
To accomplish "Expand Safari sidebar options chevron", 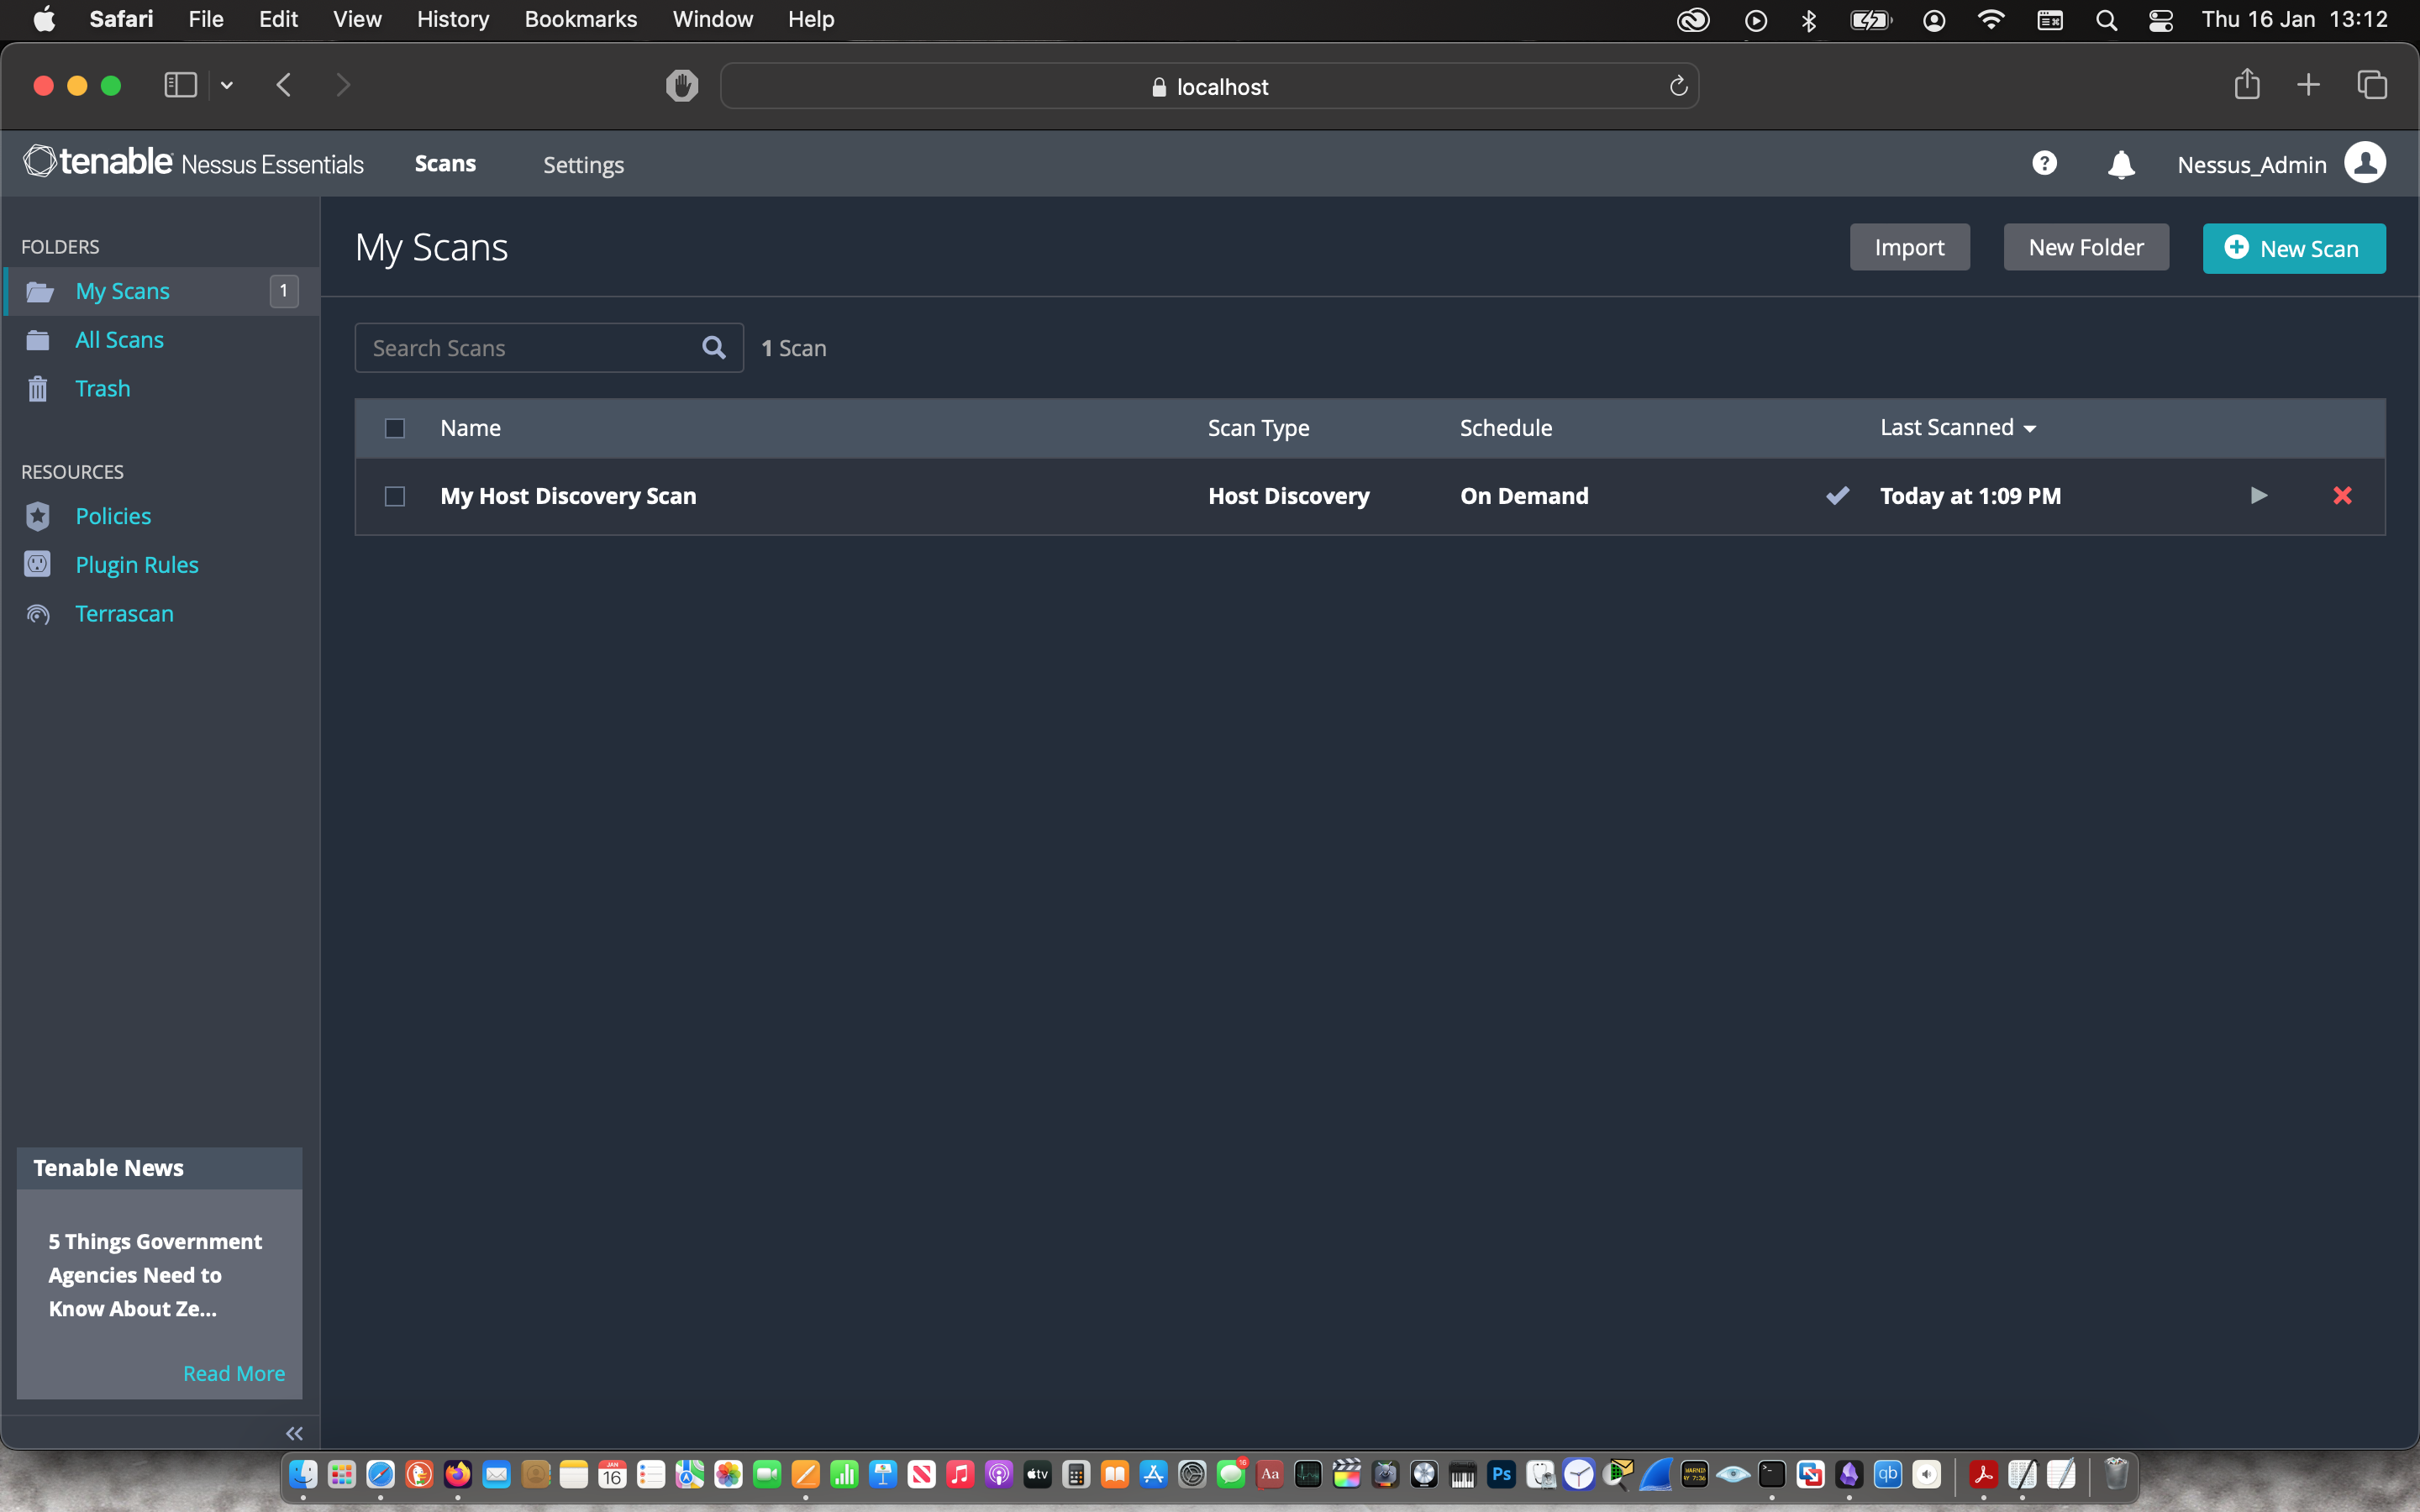I will [x=227, y=86].
